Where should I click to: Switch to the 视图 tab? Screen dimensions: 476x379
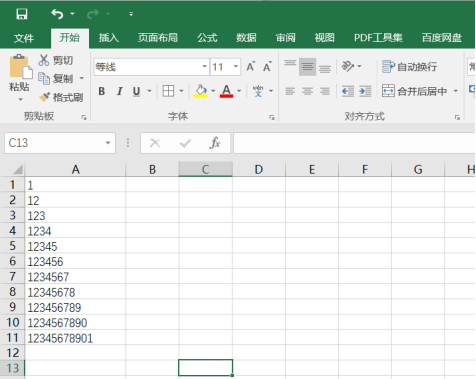(x=325, y=38)
